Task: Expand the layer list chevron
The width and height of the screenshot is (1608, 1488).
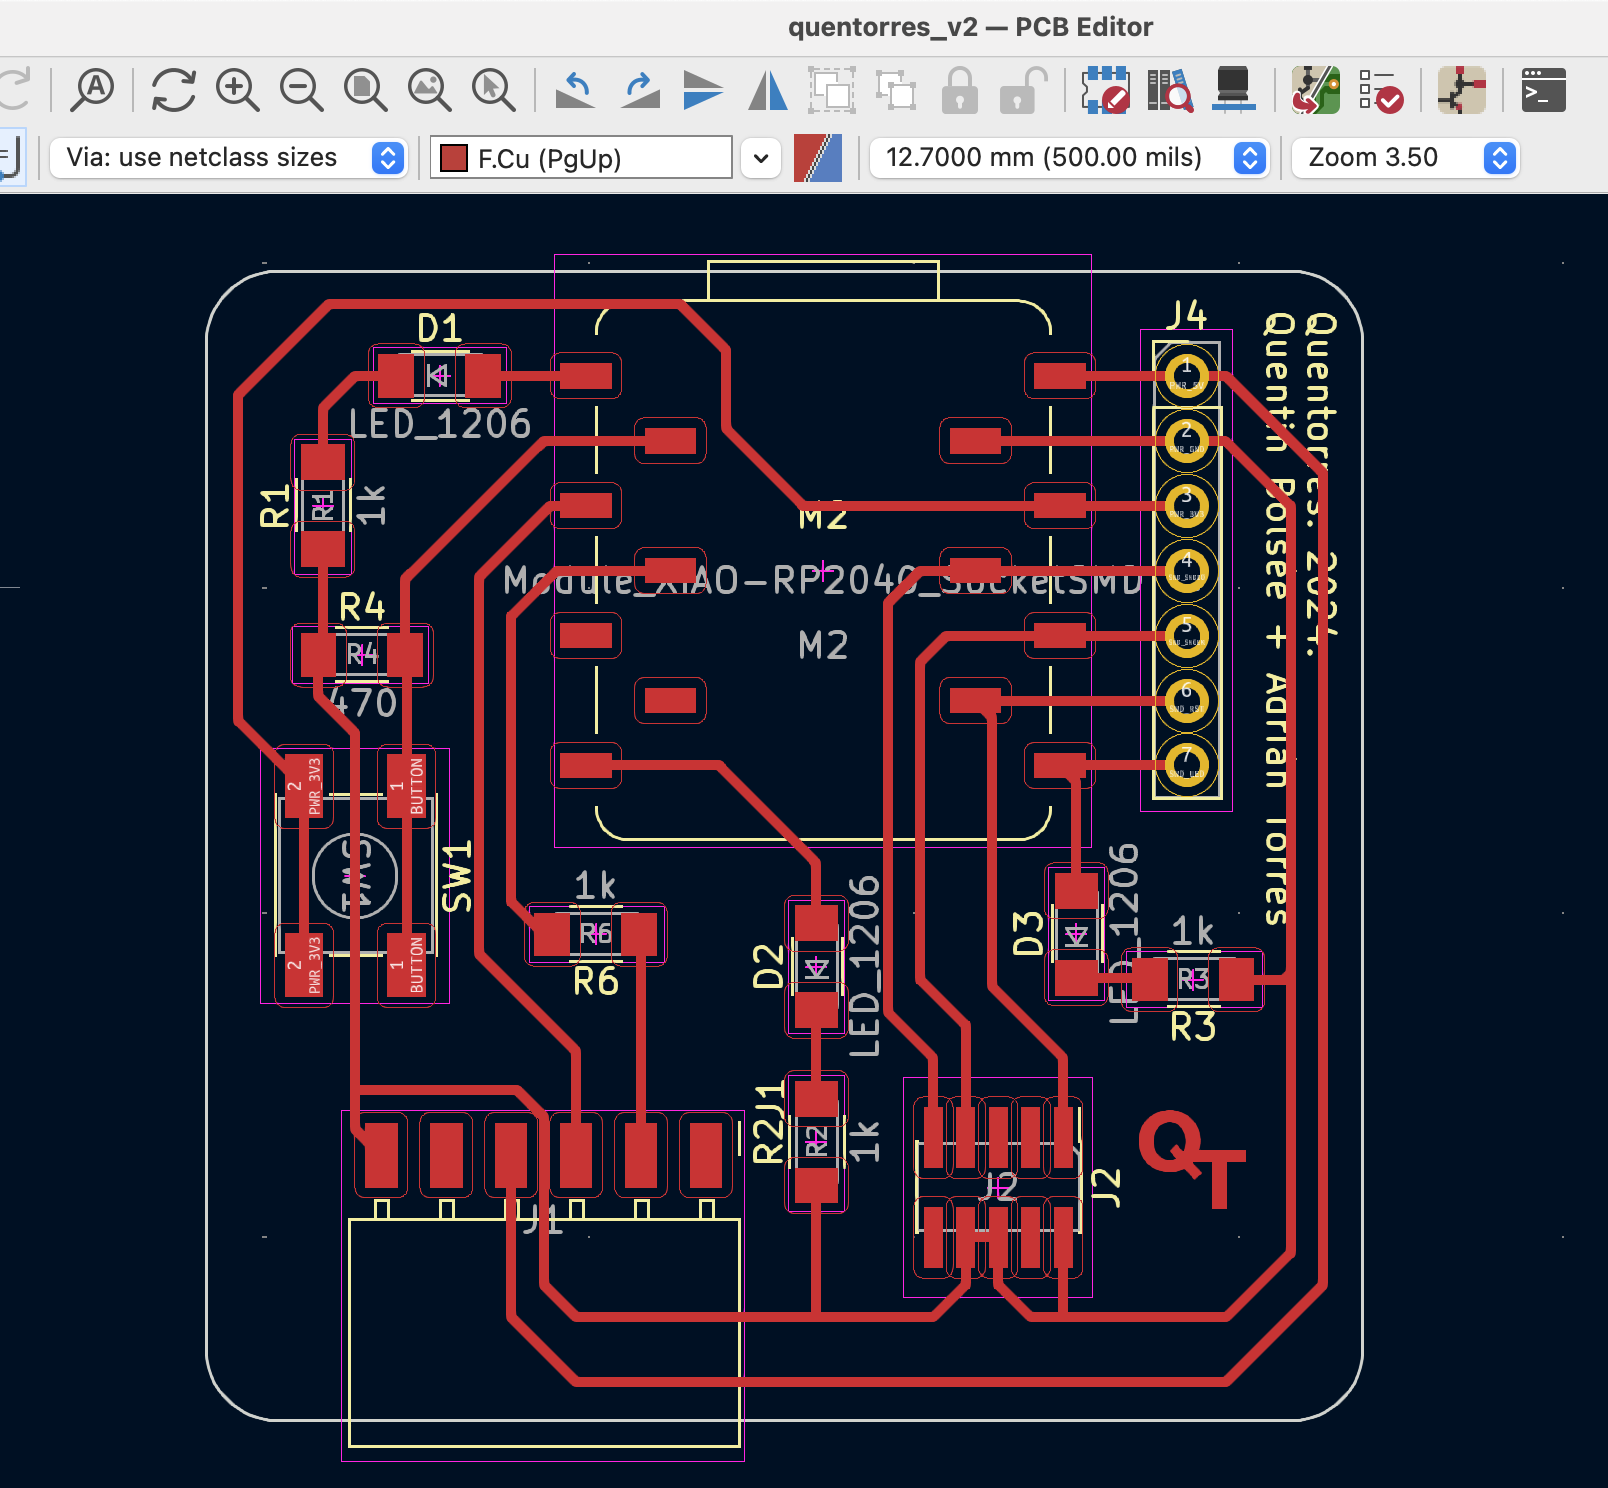Action: [x=761, y=158]
